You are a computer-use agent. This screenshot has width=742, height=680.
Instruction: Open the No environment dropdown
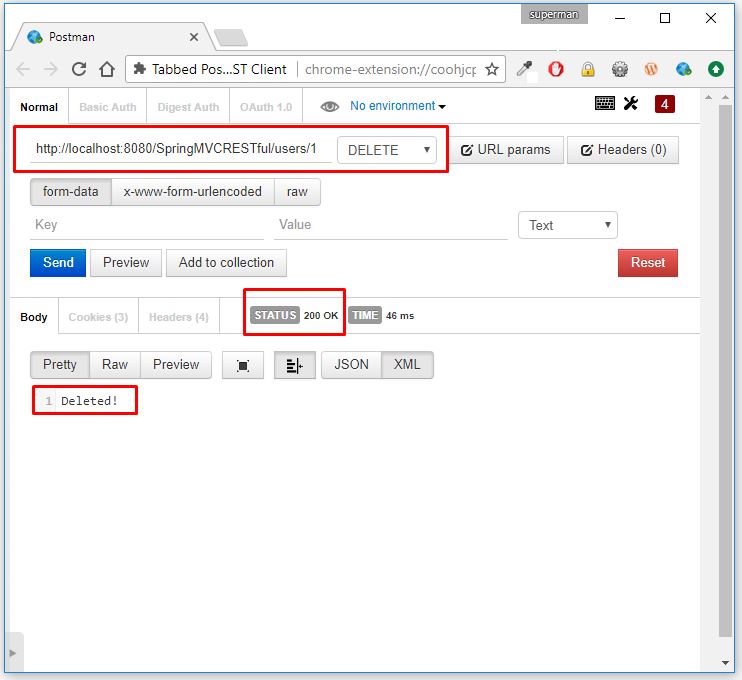[398, 106]
